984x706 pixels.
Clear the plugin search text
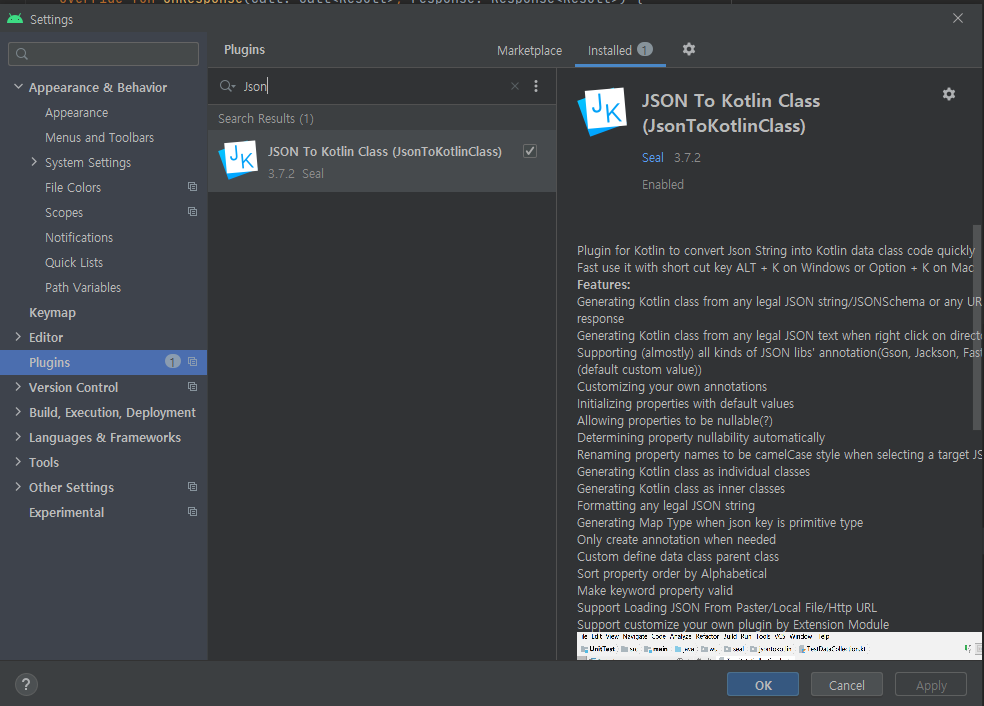click(x=515, y=86)
